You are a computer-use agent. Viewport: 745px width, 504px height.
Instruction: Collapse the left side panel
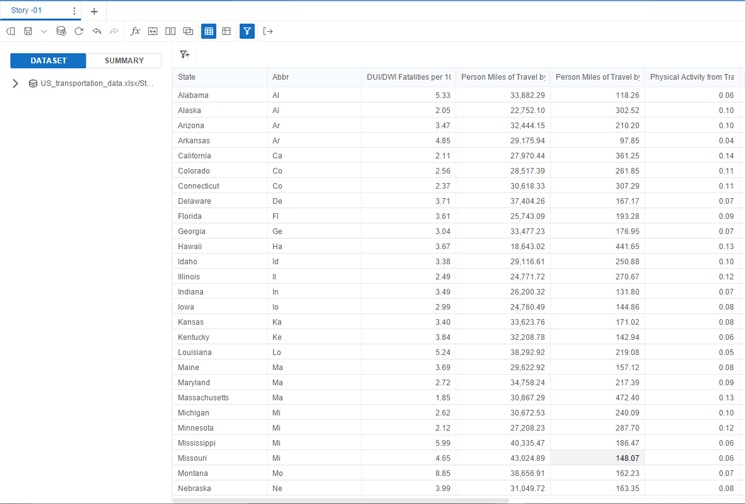tap(10, 31)
